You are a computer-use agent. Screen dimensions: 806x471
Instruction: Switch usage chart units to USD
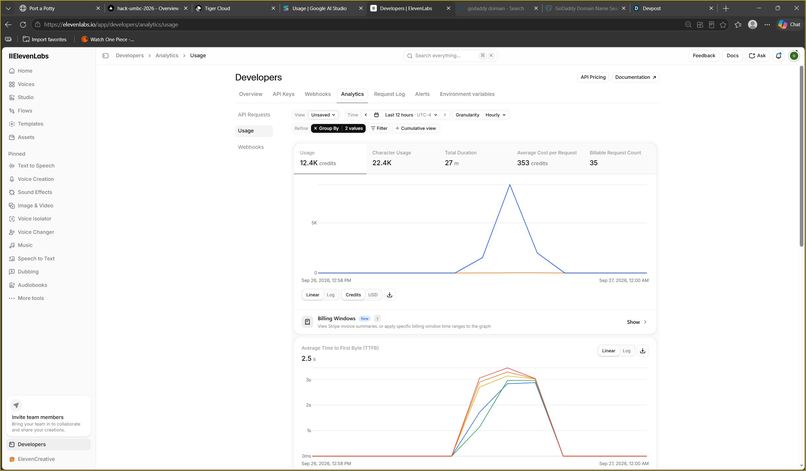pyautogui.click(x=373, y=295)
